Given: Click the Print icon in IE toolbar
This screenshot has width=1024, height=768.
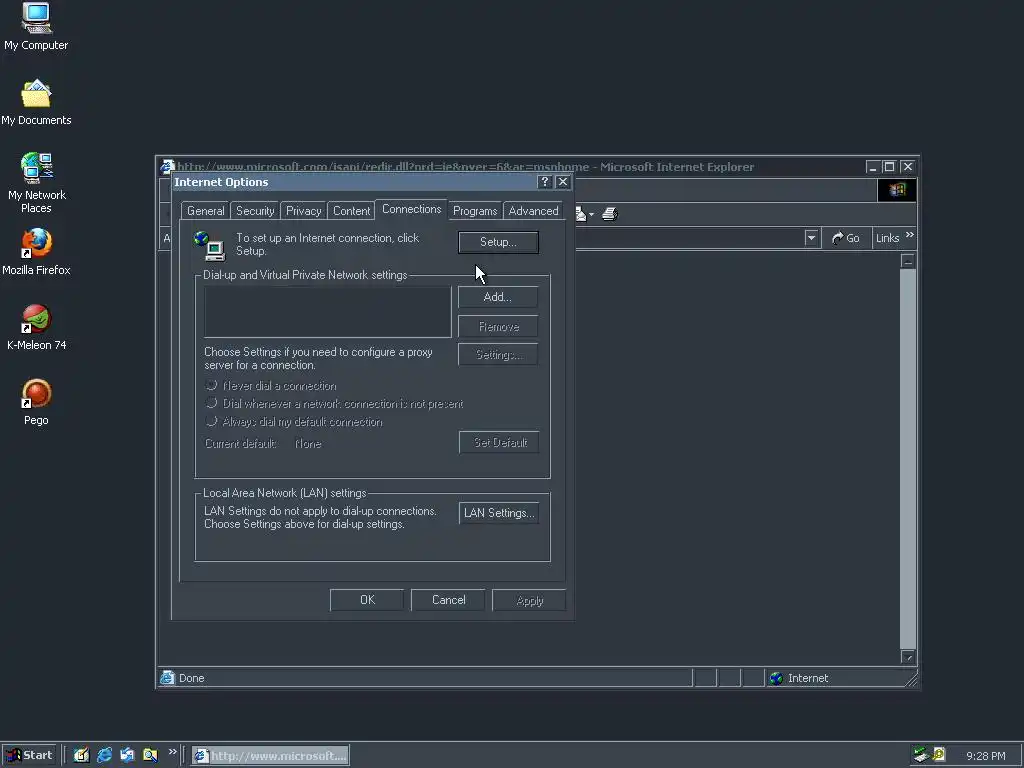Looking at the screenshot, I should 610,214.
